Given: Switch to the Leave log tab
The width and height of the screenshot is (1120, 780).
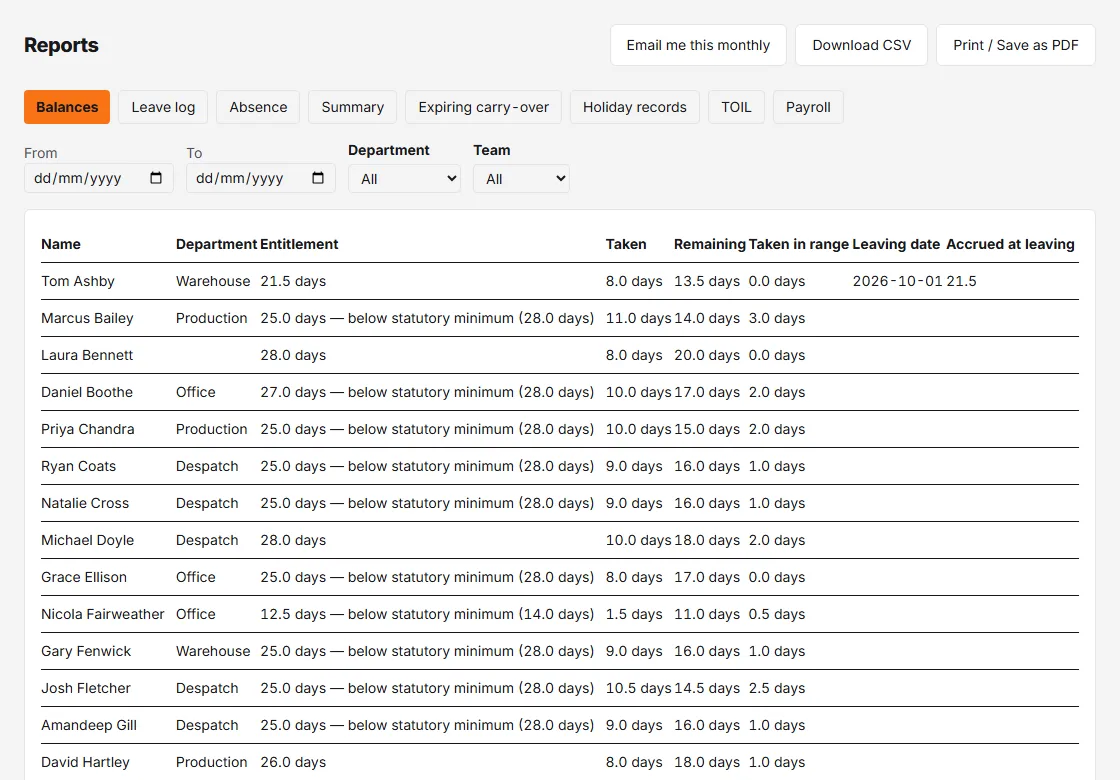Looking at the screenshot, I should coord(163,107).
